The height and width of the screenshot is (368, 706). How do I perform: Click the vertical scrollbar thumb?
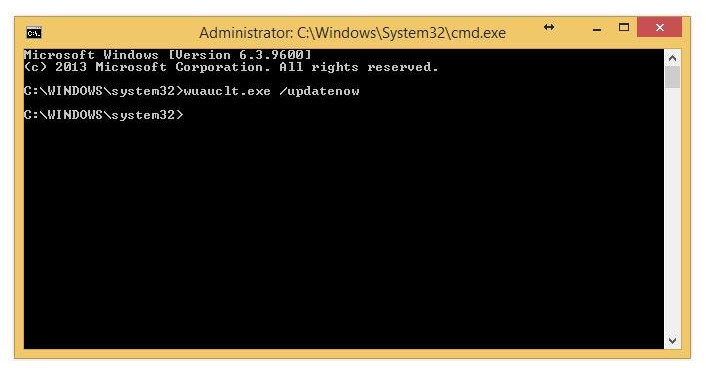(x=672, y=77)
